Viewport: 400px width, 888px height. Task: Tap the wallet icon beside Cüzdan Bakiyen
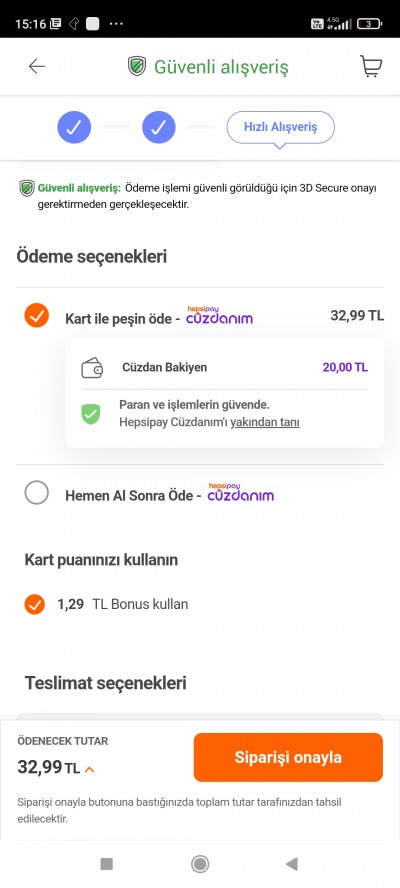coord(92,368)
